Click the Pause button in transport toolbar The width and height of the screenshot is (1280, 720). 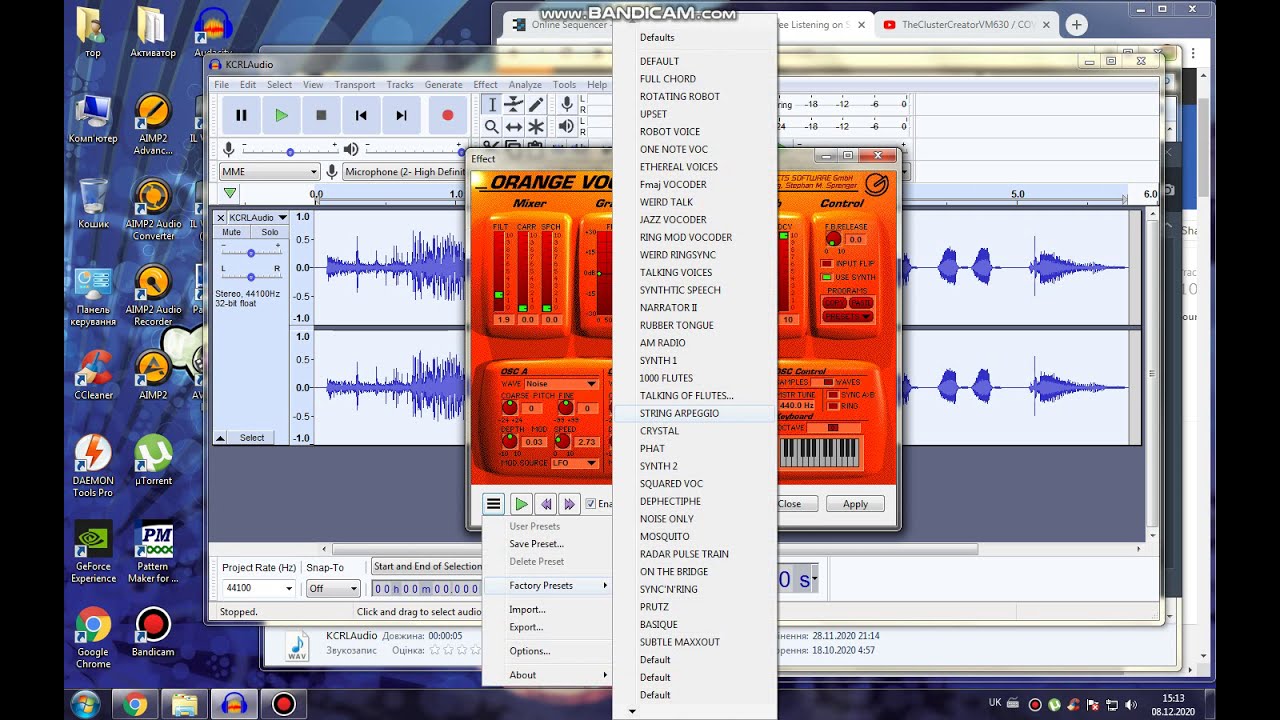241,115
